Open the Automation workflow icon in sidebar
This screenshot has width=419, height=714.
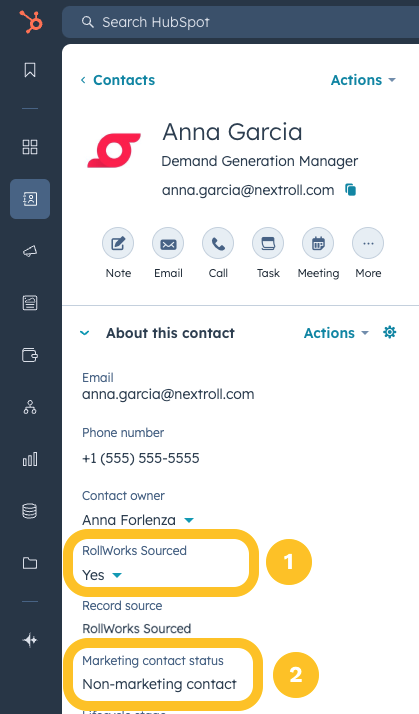point(30,407)
